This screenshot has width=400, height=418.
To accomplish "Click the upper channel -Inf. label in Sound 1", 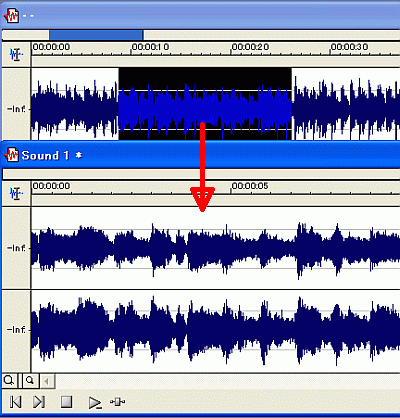I will point(16,248).
